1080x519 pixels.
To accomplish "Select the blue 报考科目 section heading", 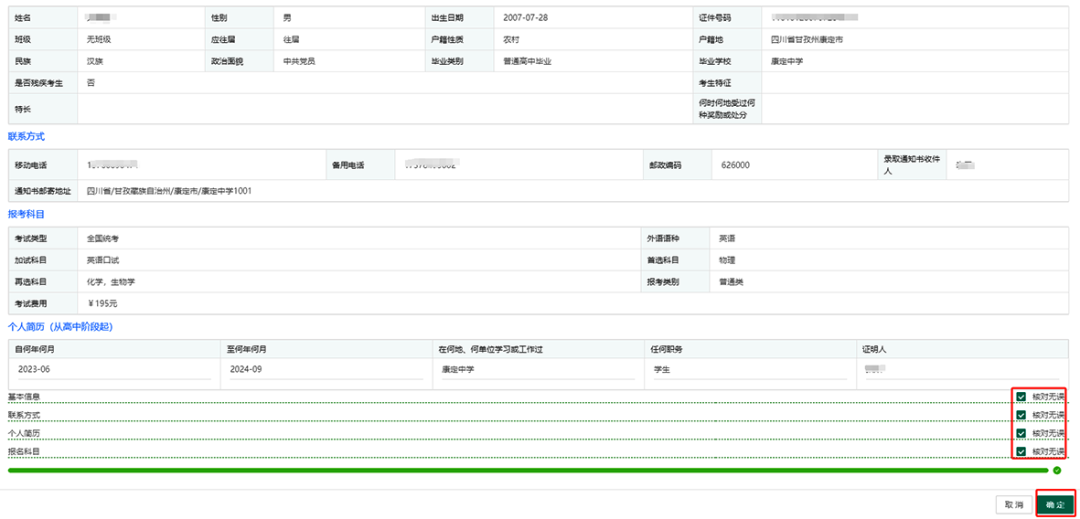I will [26, 214].
